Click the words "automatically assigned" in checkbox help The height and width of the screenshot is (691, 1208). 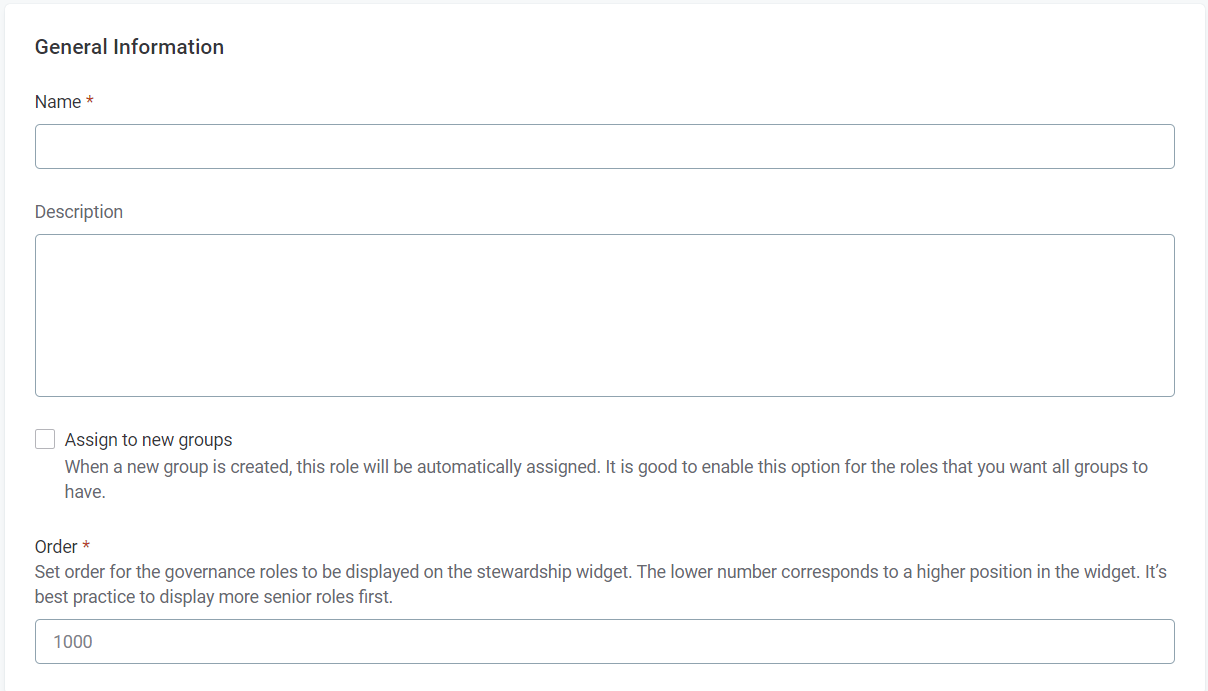[508, 467]
